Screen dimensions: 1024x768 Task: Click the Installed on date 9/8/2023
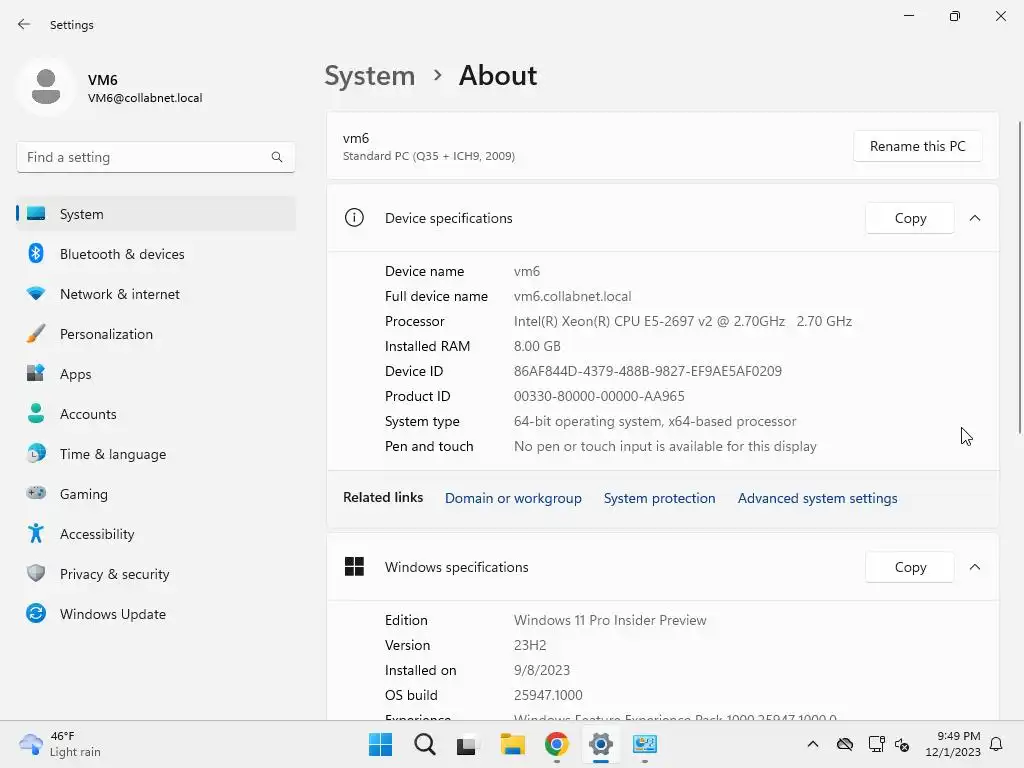[x=542, y=670]
